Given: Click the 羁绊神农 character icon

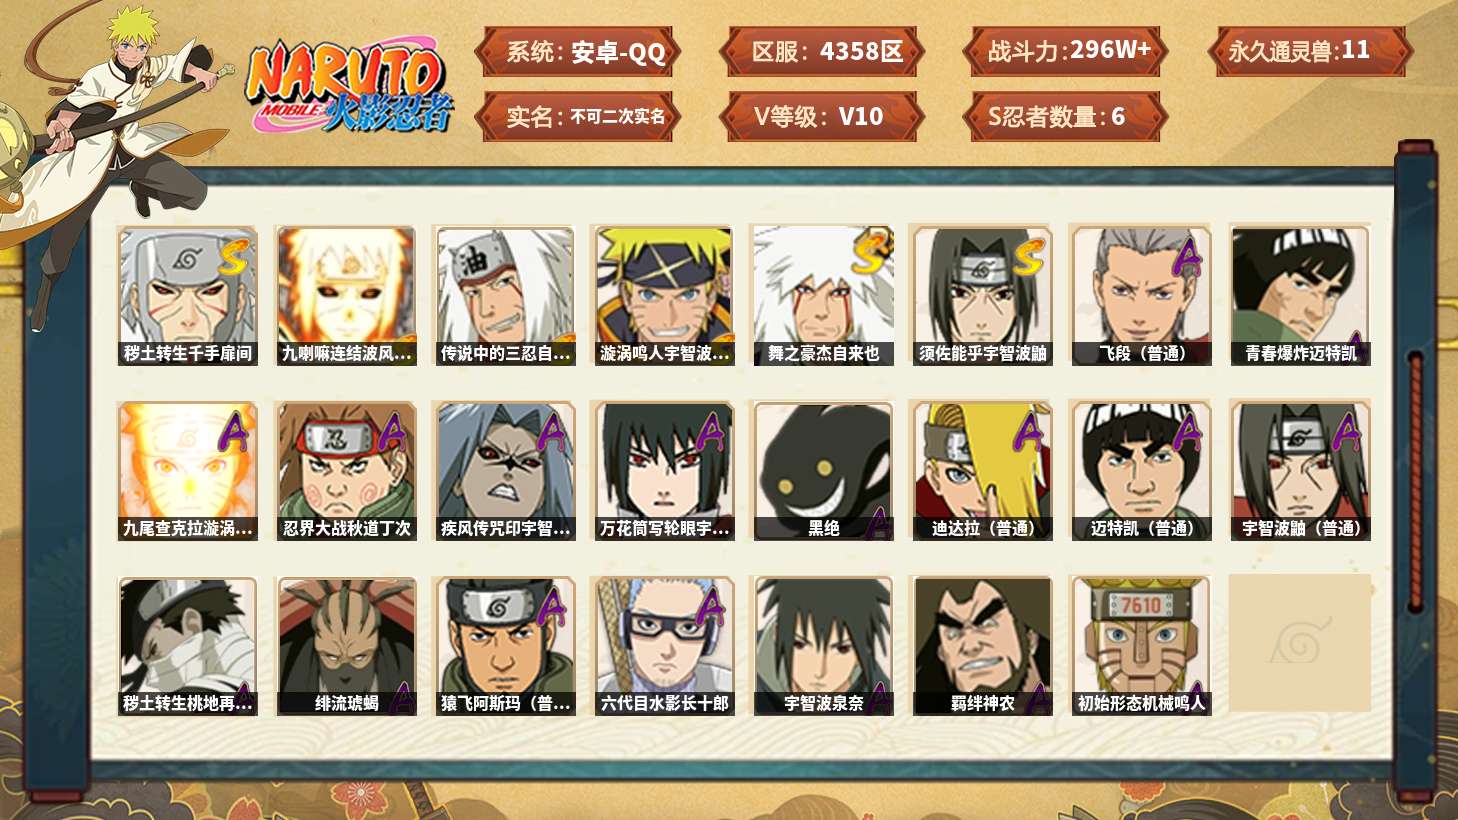Looking at the screenshot, I should coord(982,646).
